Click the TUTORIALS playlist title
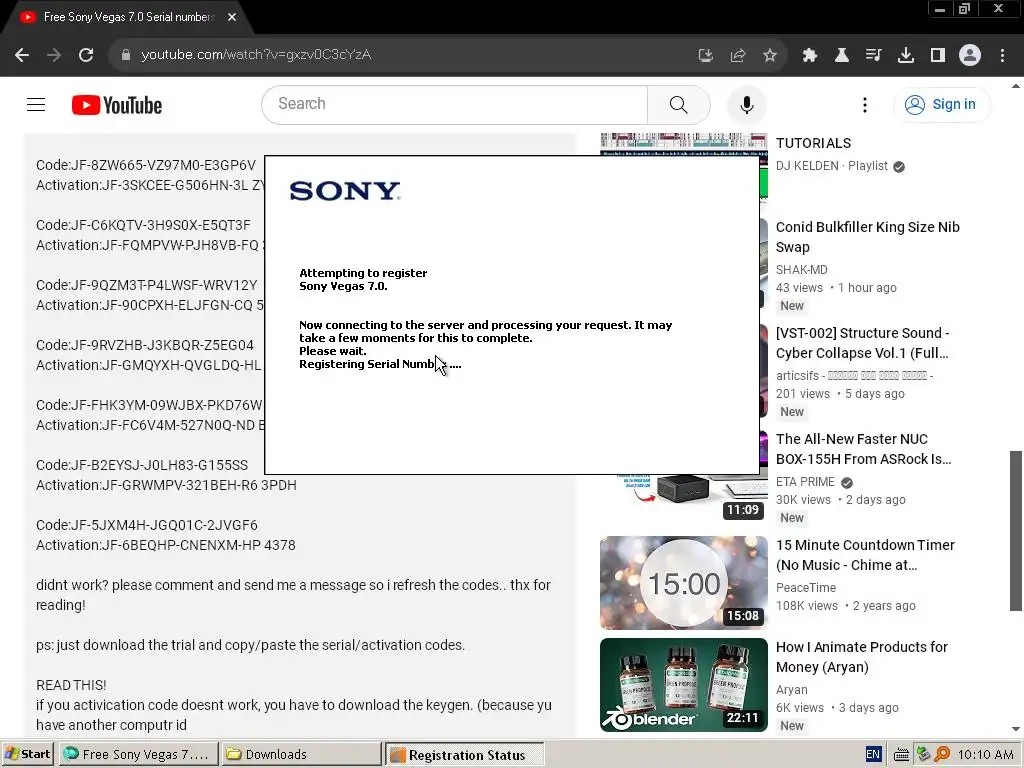 point(813,143)
